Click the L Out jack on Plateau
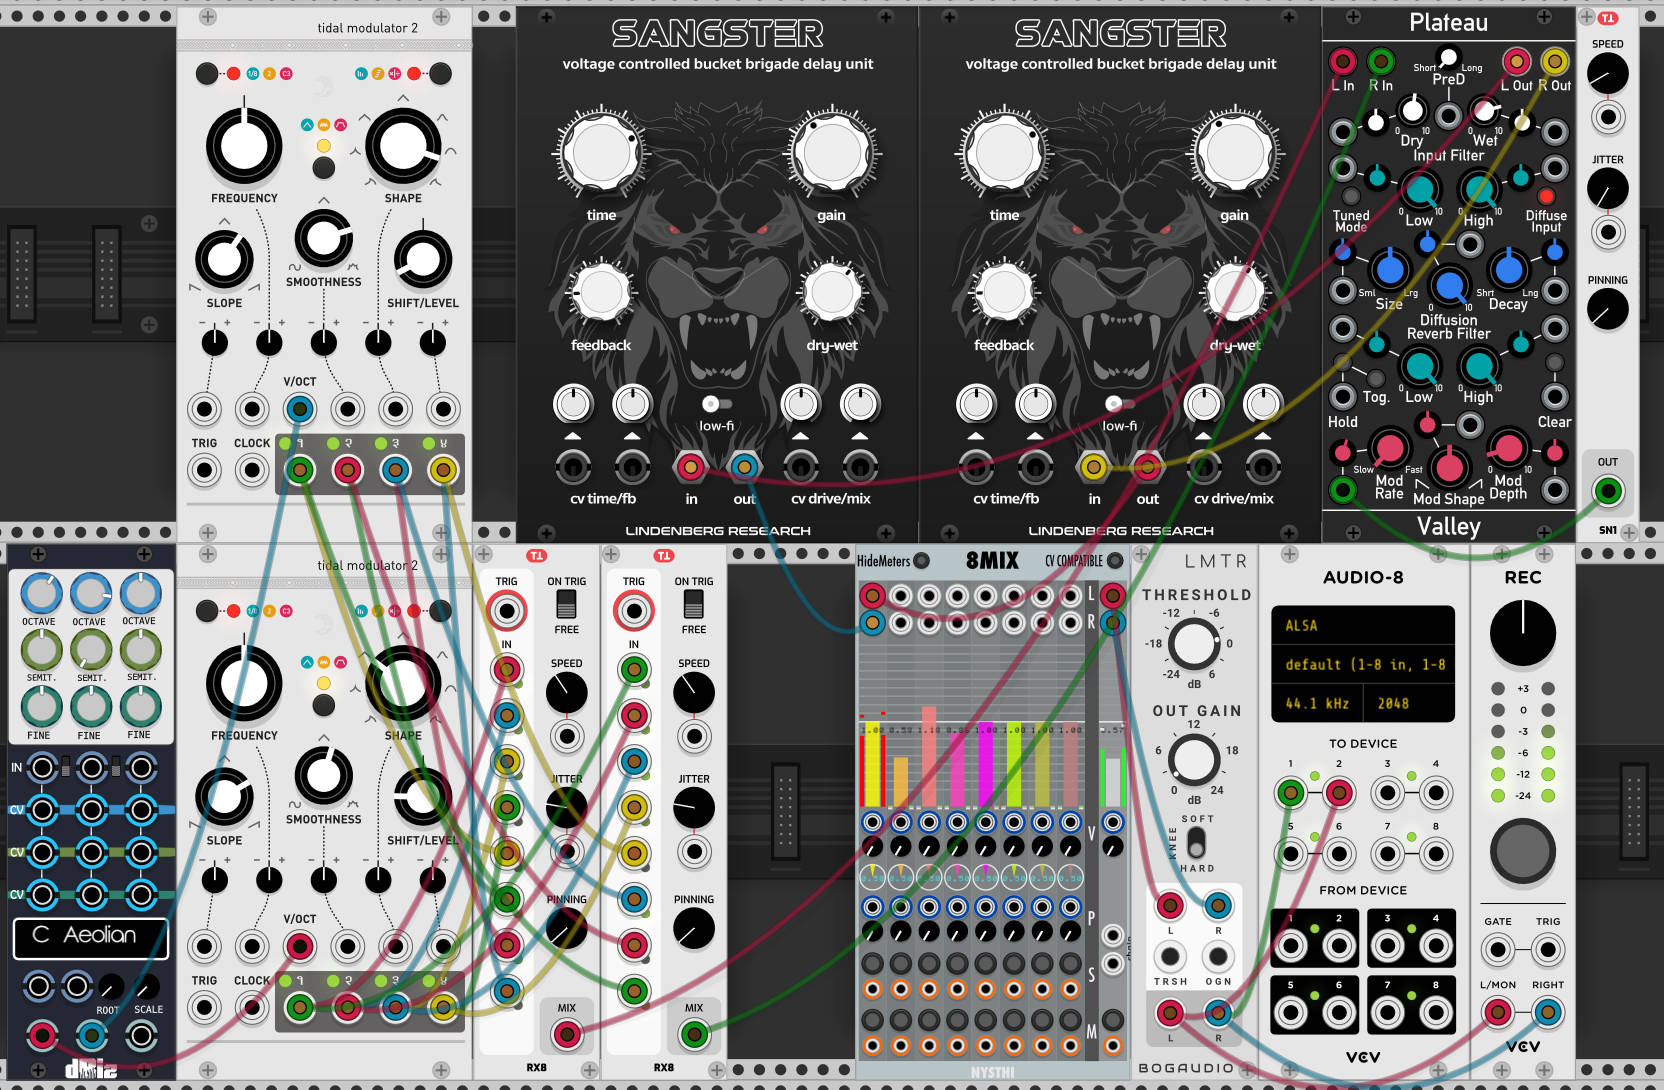Screen dimensions: 1664x1090 tap(1517, 62)
